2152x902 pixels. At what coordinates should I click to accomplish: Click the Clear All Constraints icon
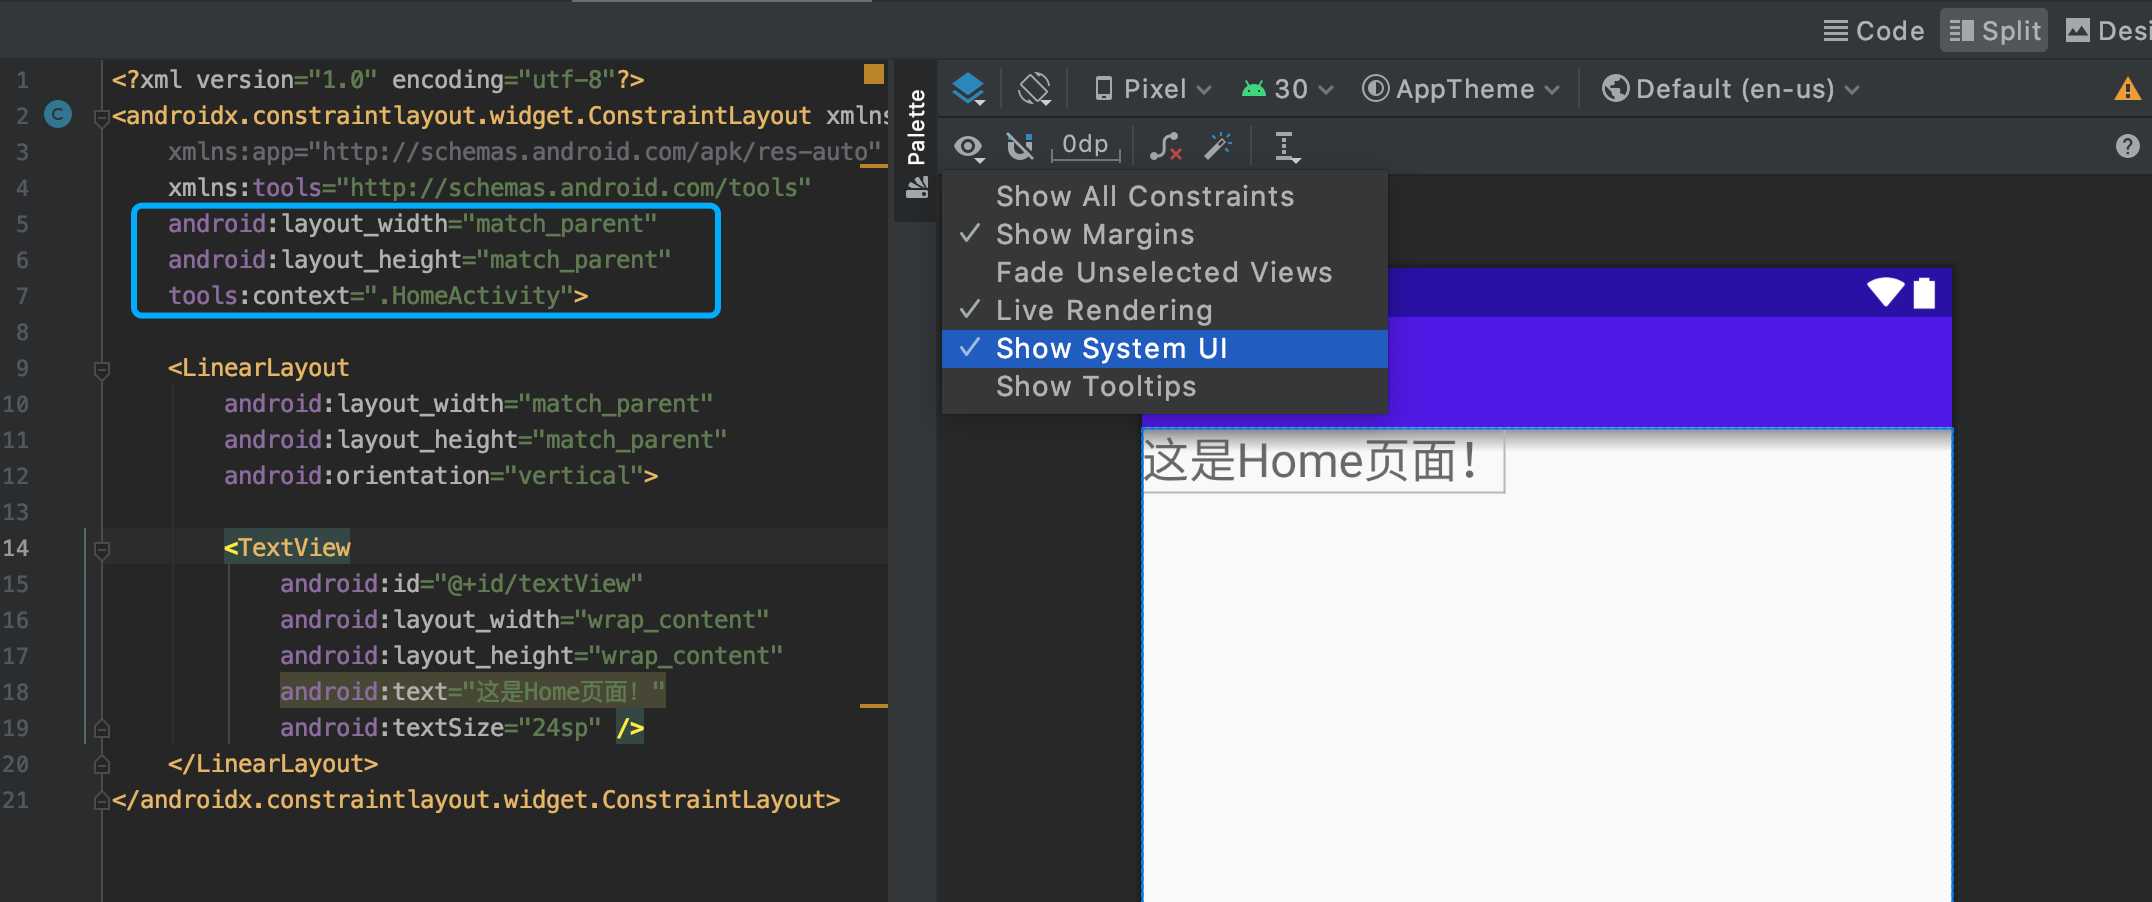coord(1166,147)
